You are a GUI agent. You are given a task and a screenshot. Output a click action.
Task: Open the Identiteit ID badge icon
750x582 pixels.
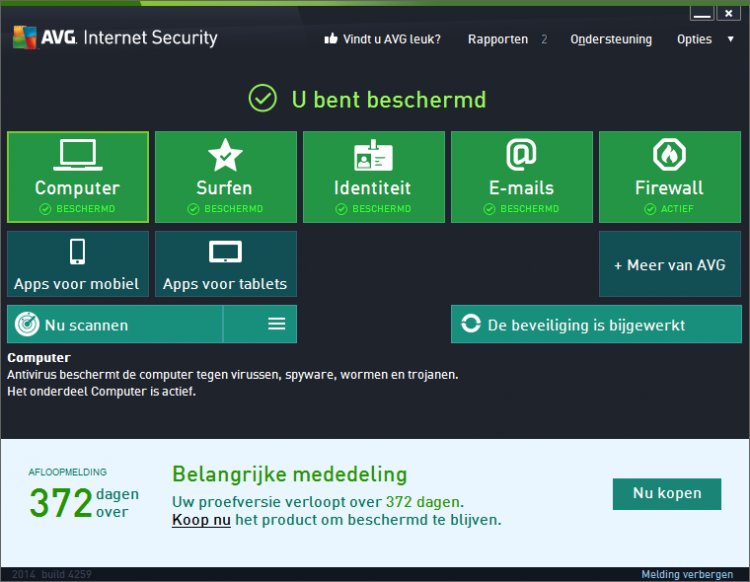[373, 156]
